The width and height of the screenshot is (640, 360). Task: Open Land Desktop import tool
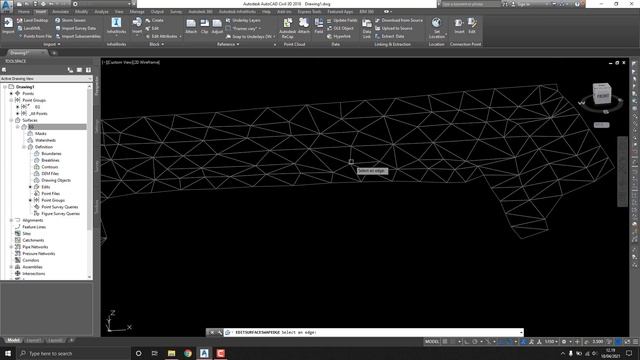pos(33,20)
